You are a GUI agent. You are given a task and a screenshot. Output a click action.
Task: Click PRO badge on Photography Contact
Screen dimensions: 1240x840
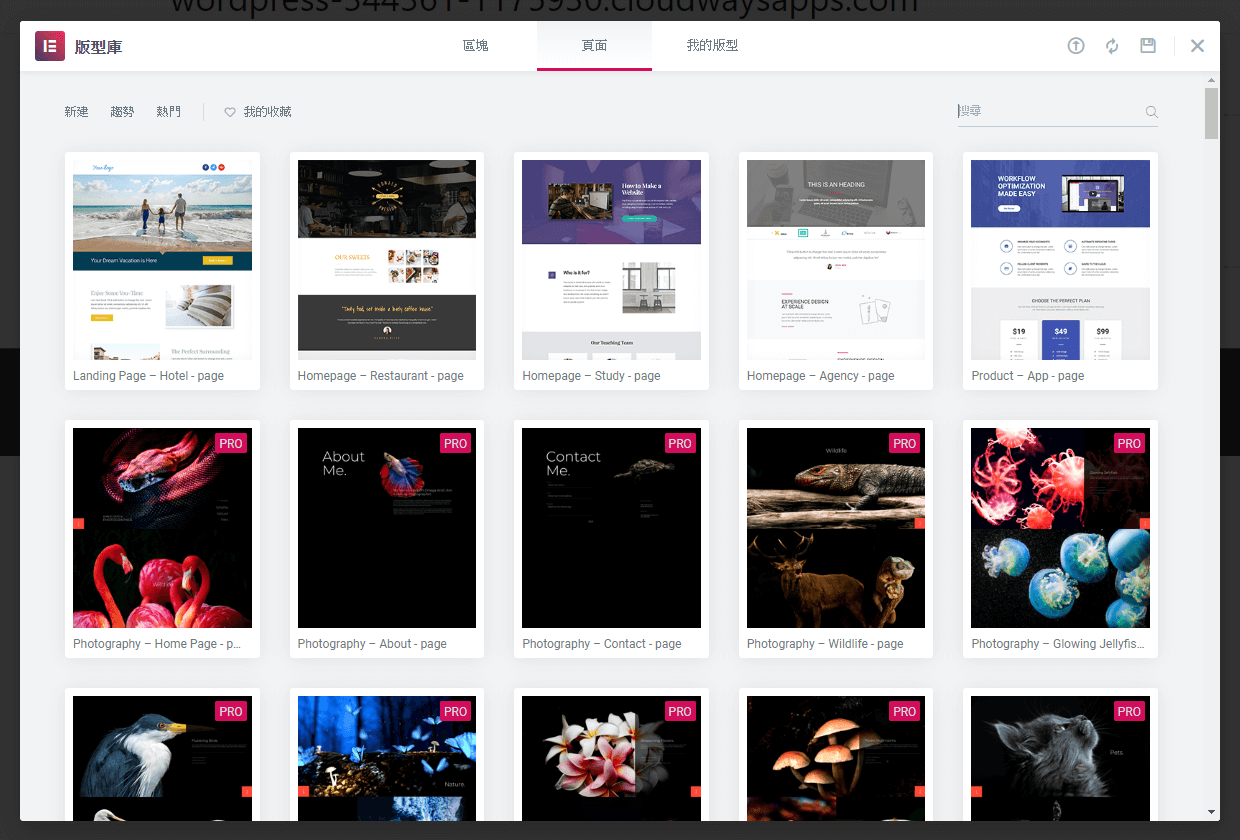[680, 443]
